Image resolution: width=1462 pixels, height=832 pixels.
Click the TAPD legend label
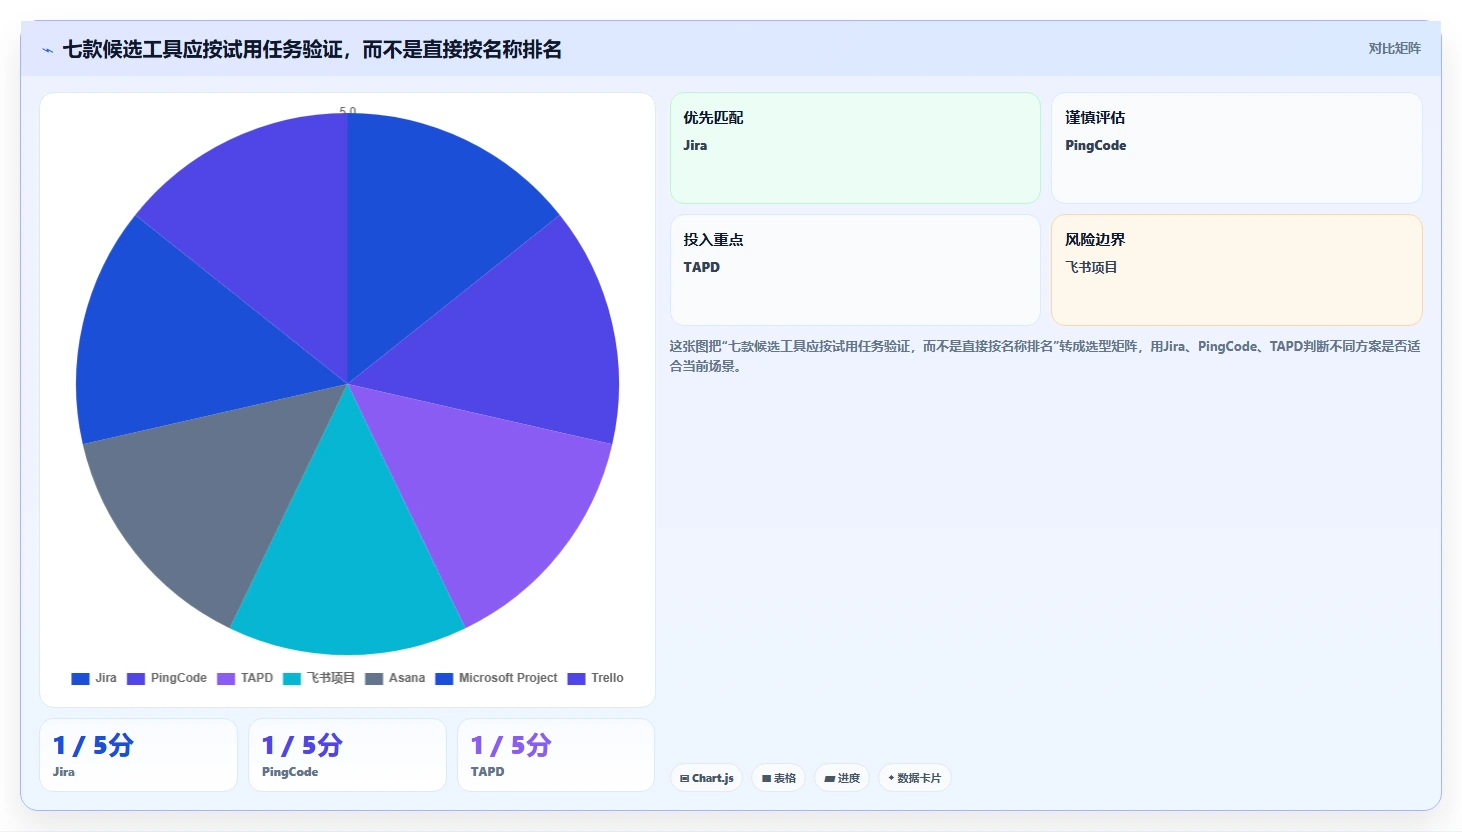257,678
